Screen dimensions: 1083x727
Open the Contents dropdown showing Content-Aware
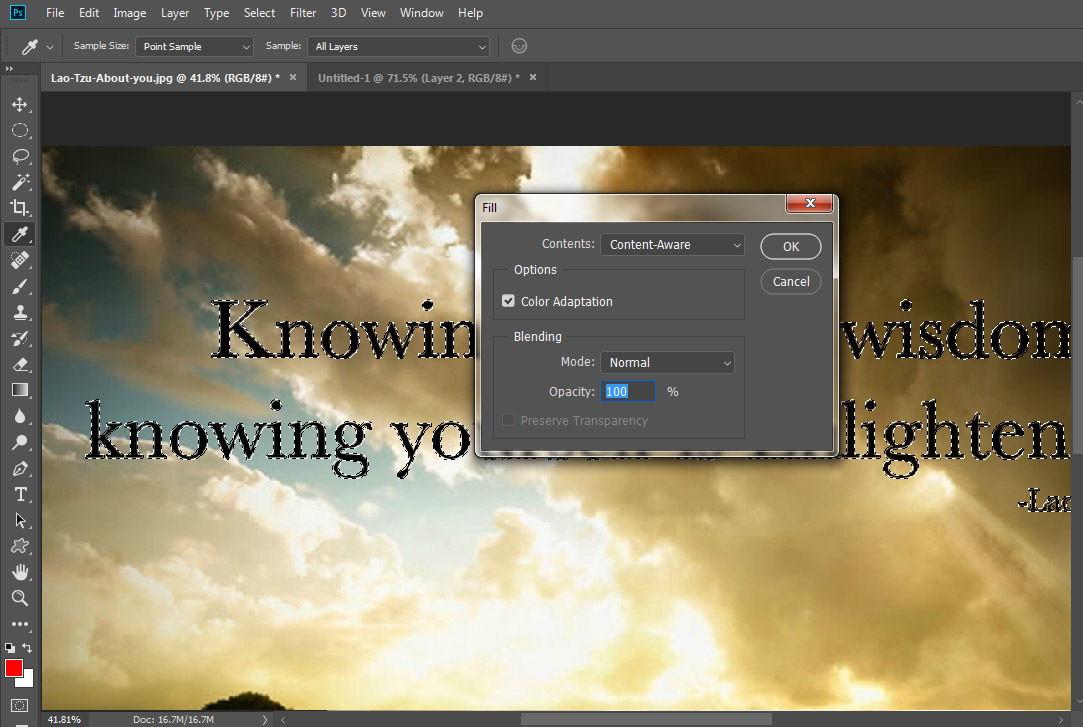click(x=672, y=244)
